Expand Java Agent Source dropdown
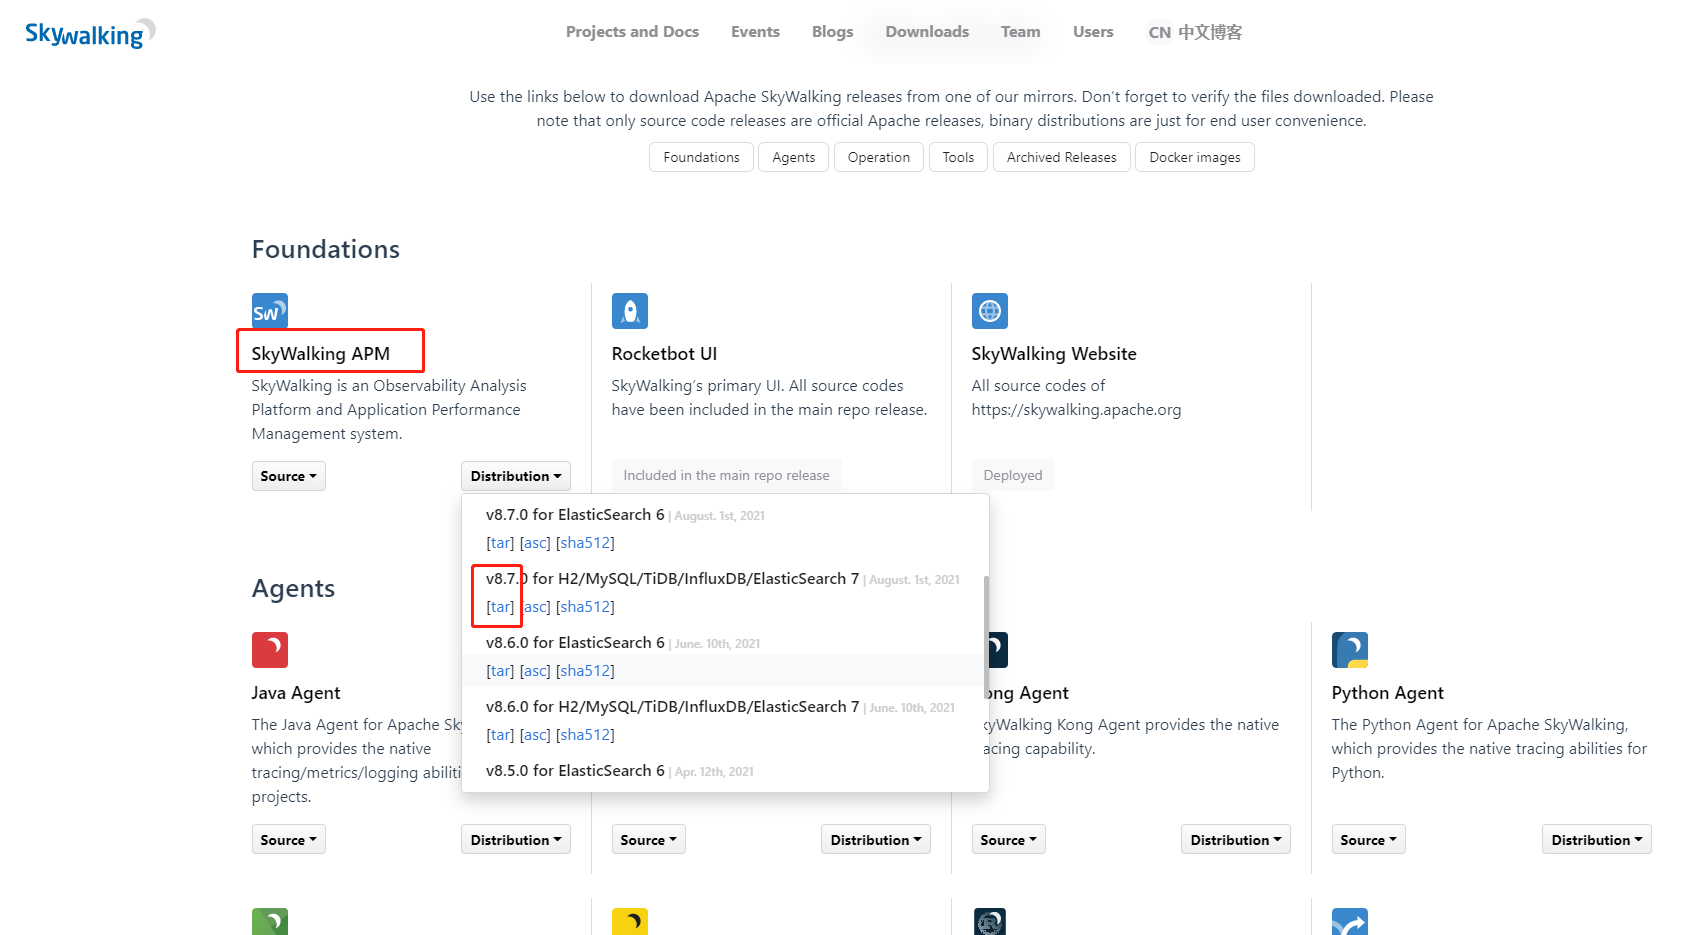Screen dimensions: 1693x935 coord(288,840)
